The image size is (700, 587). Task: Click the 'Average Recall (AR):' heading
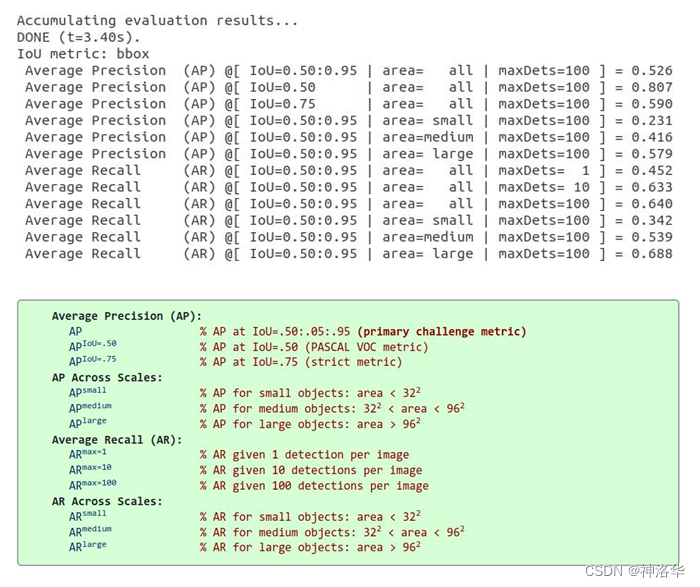click(x=117, y=440)
